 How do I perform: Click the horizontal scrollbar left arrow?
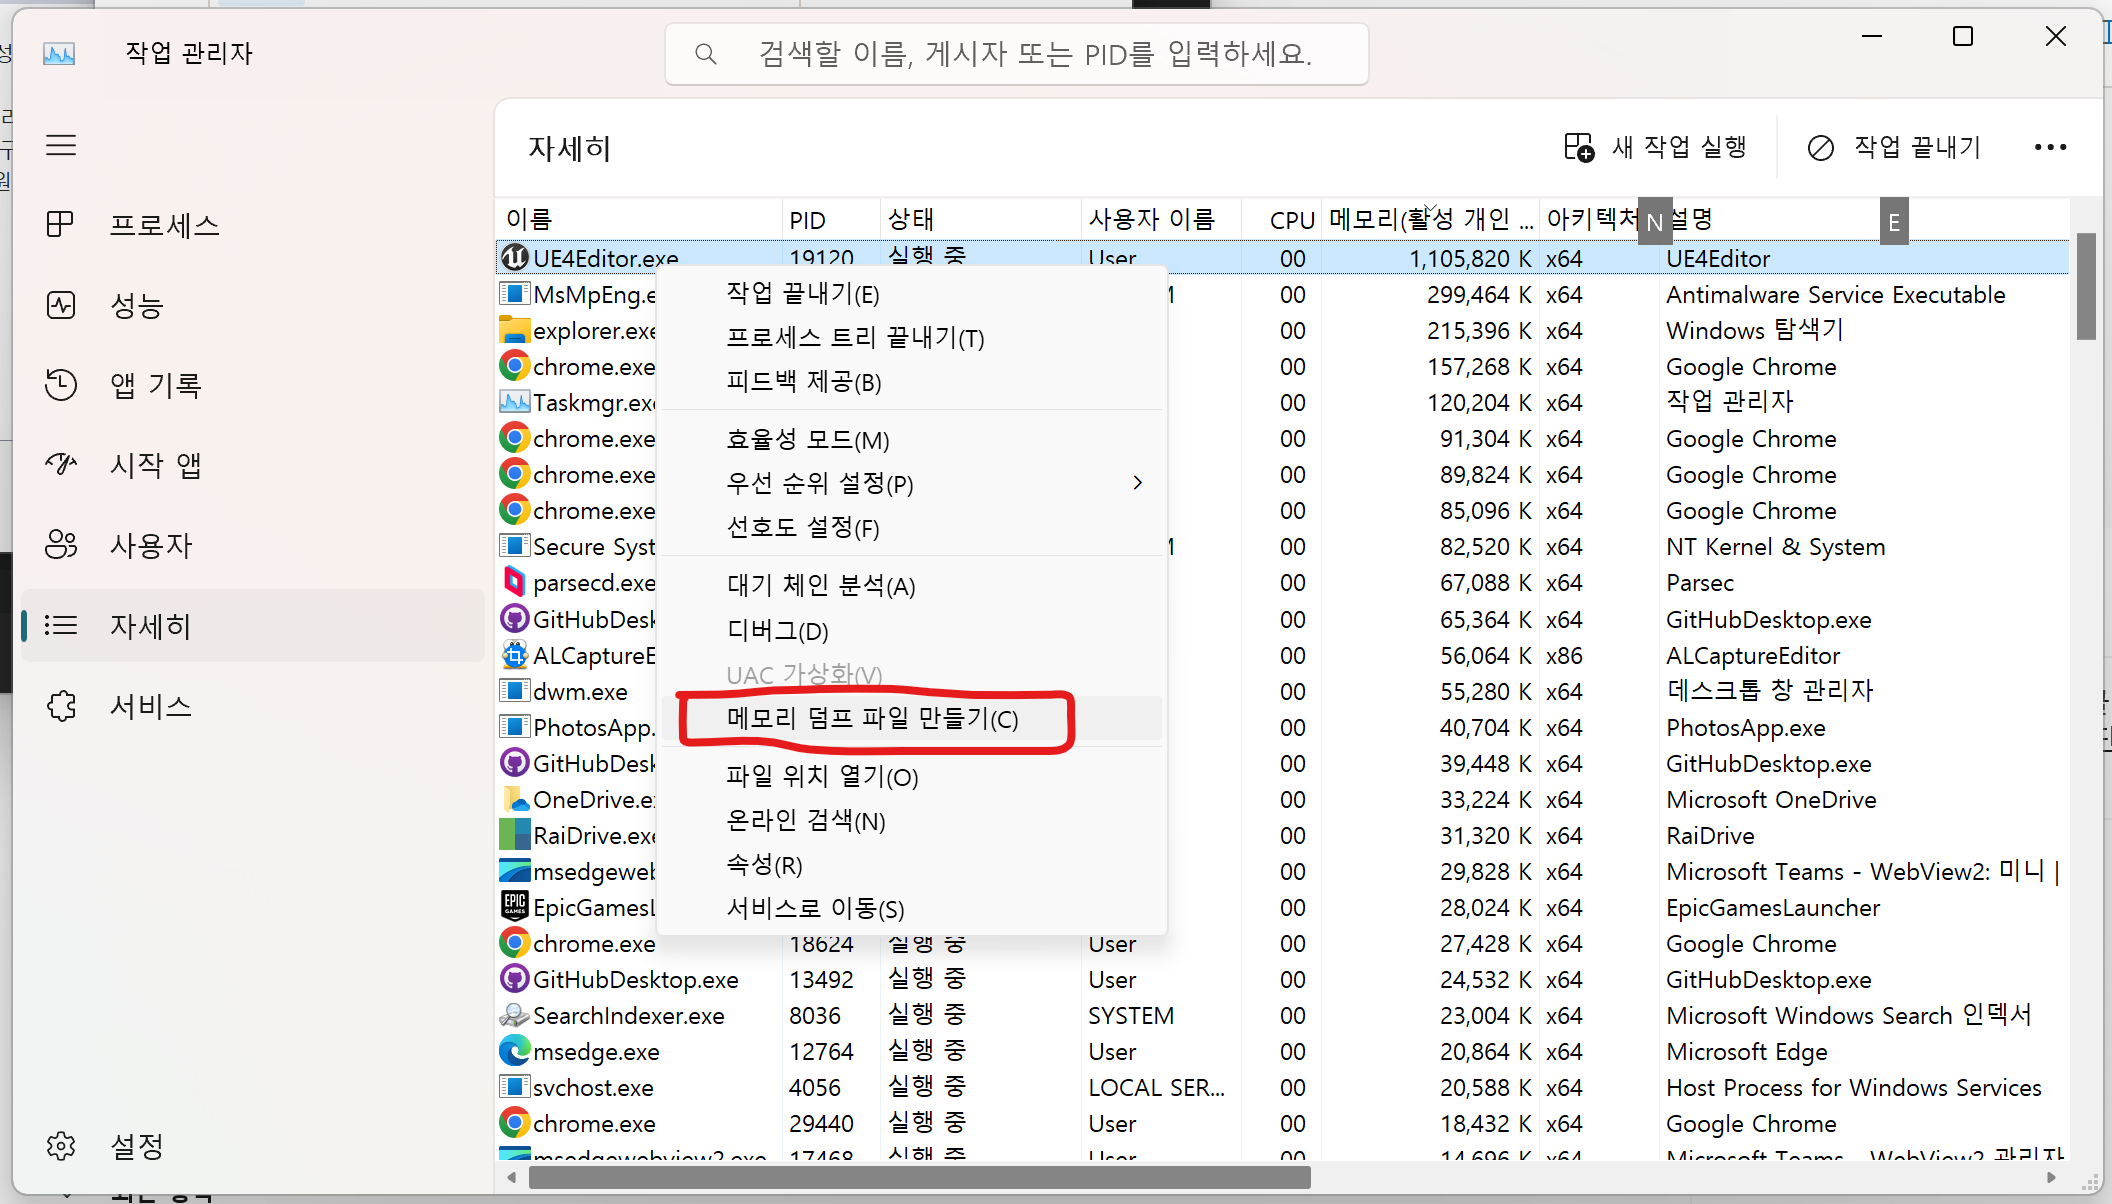512,1178
